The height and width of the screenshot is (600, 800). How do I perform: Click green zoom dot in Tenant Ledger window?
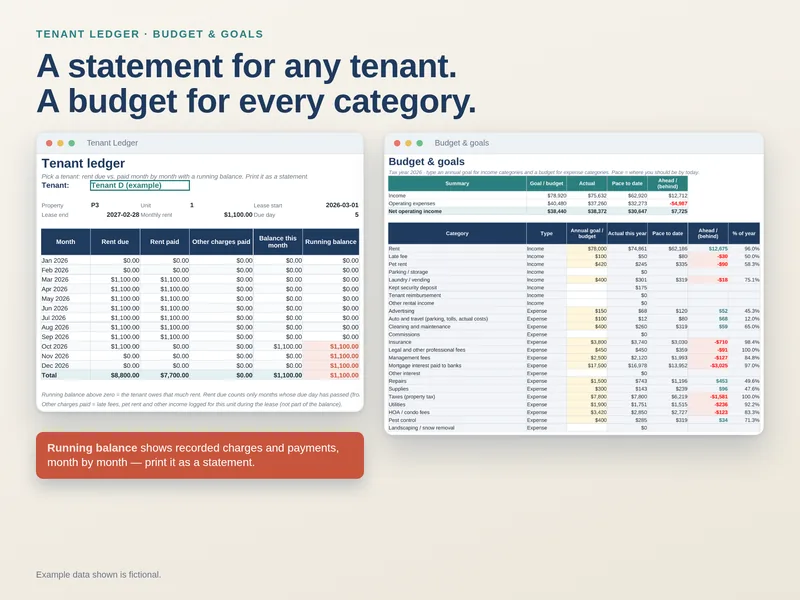[x=71, y=143]
